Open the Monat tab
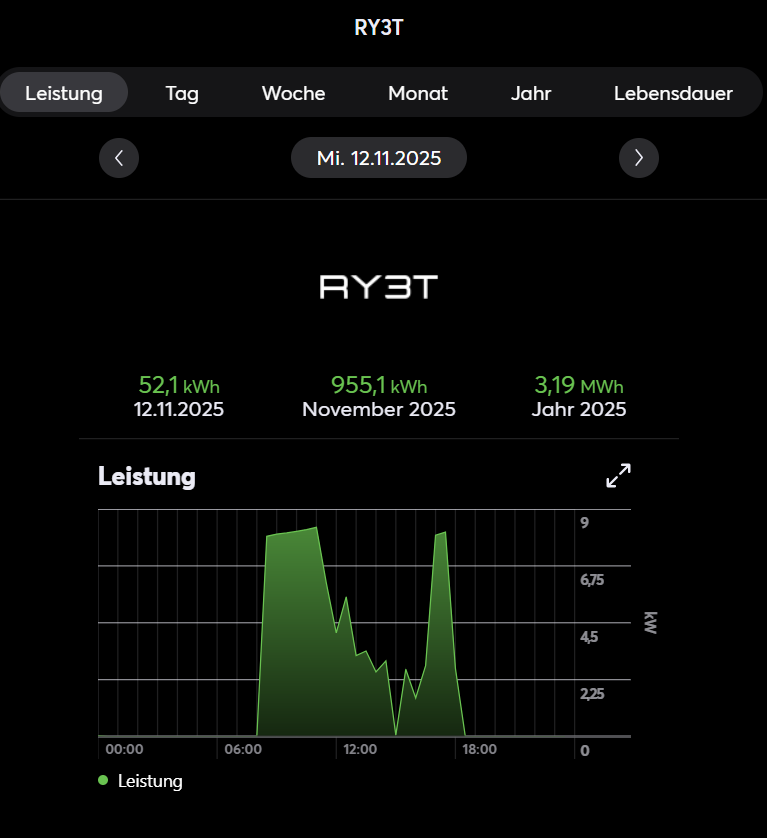 click(418, 93)
